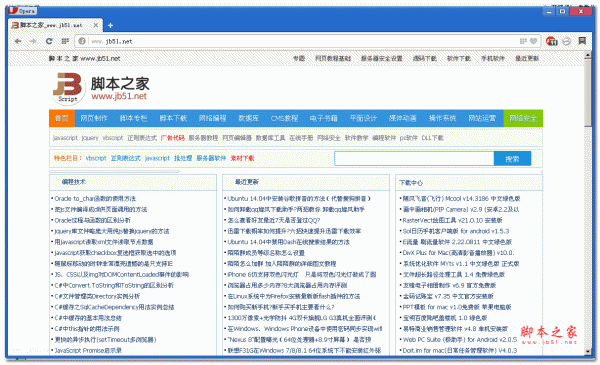Click the blue search button
Screen dimensions: 600x365
pyautogui.click(x=512, y=159)
